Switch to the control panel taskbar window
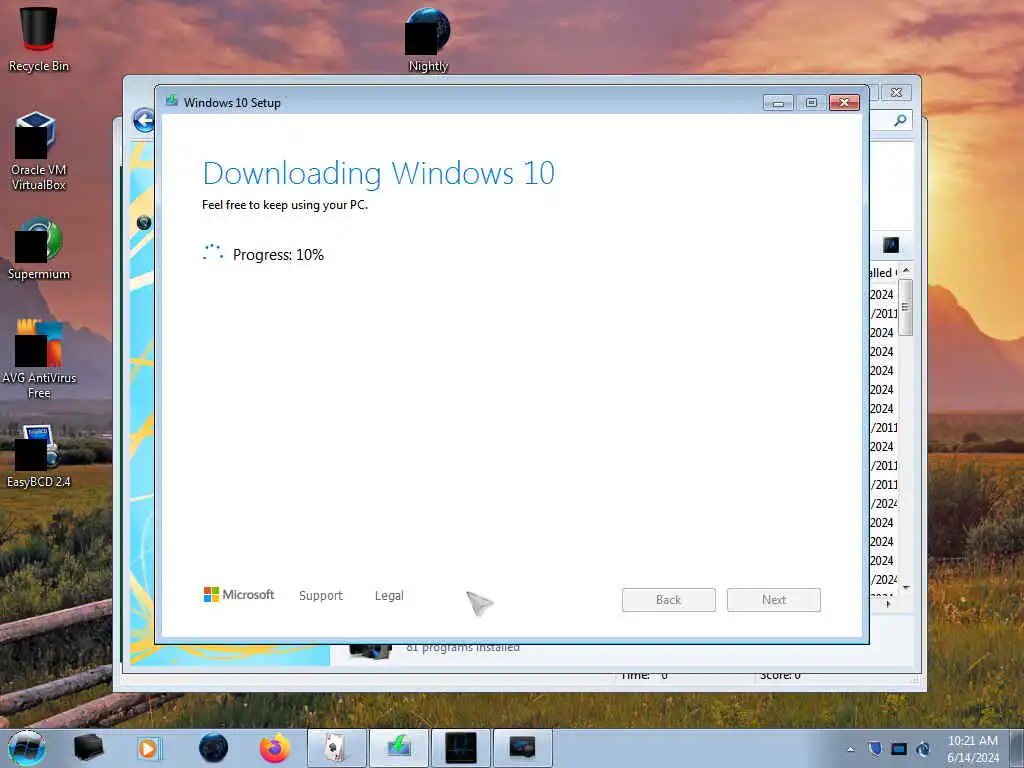Screen dimensions: 1024x768 tap(522, 748)
